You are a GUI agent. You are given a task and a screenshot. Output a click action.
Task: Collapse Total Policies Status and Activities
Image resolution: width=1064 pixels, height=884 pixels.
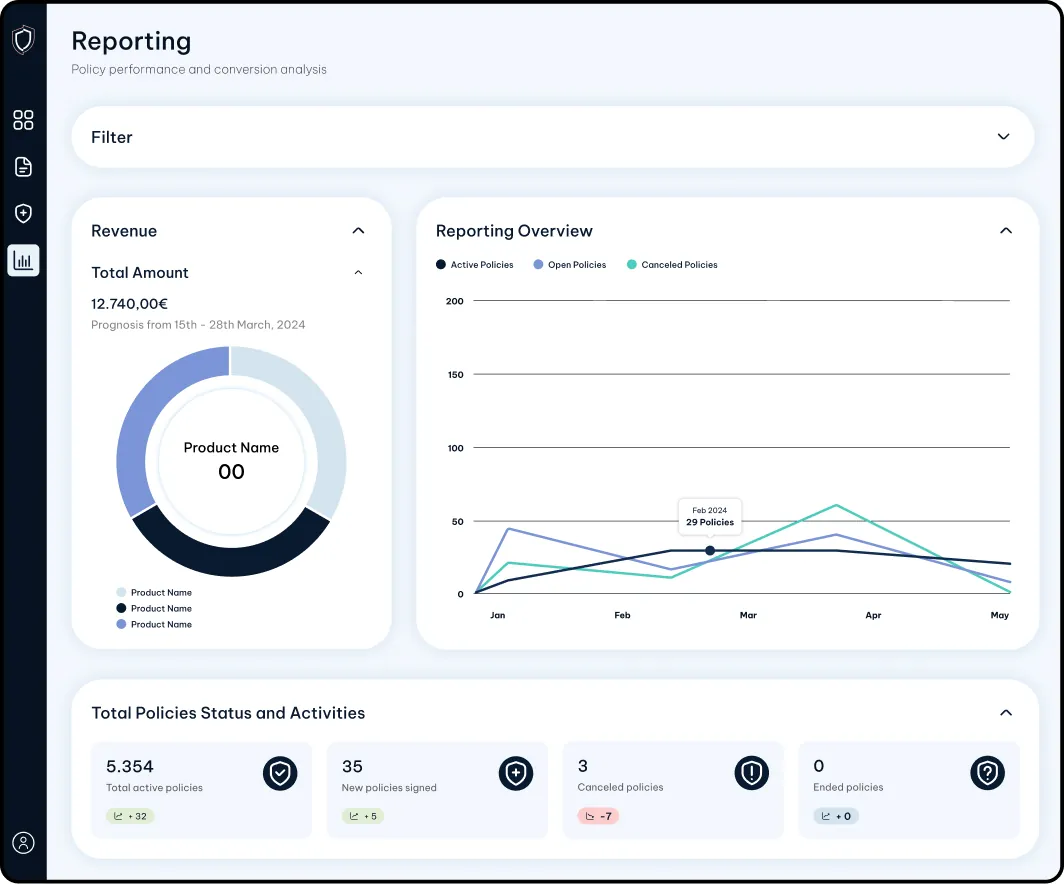coord(1006,712)
